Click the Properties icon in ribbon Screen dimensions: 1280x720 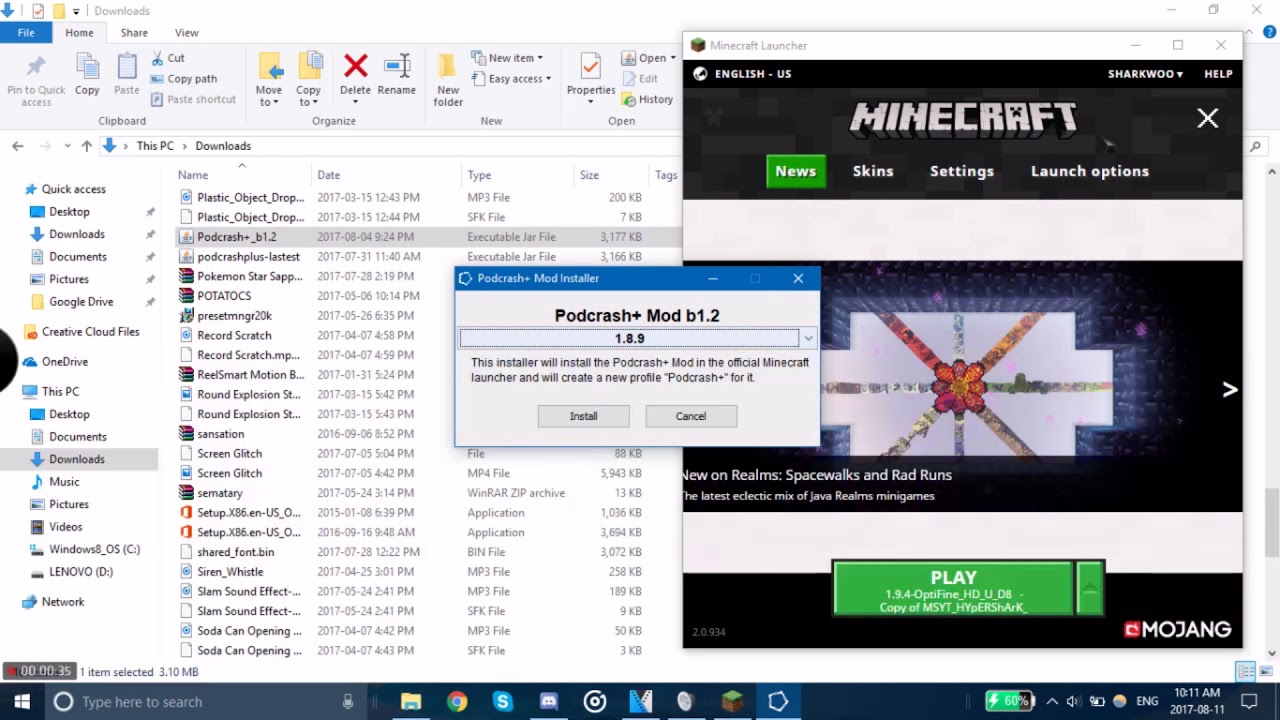point(590,66)
